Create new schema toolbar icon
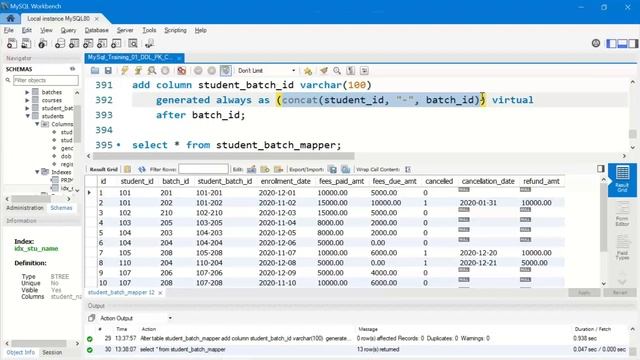 60,43
